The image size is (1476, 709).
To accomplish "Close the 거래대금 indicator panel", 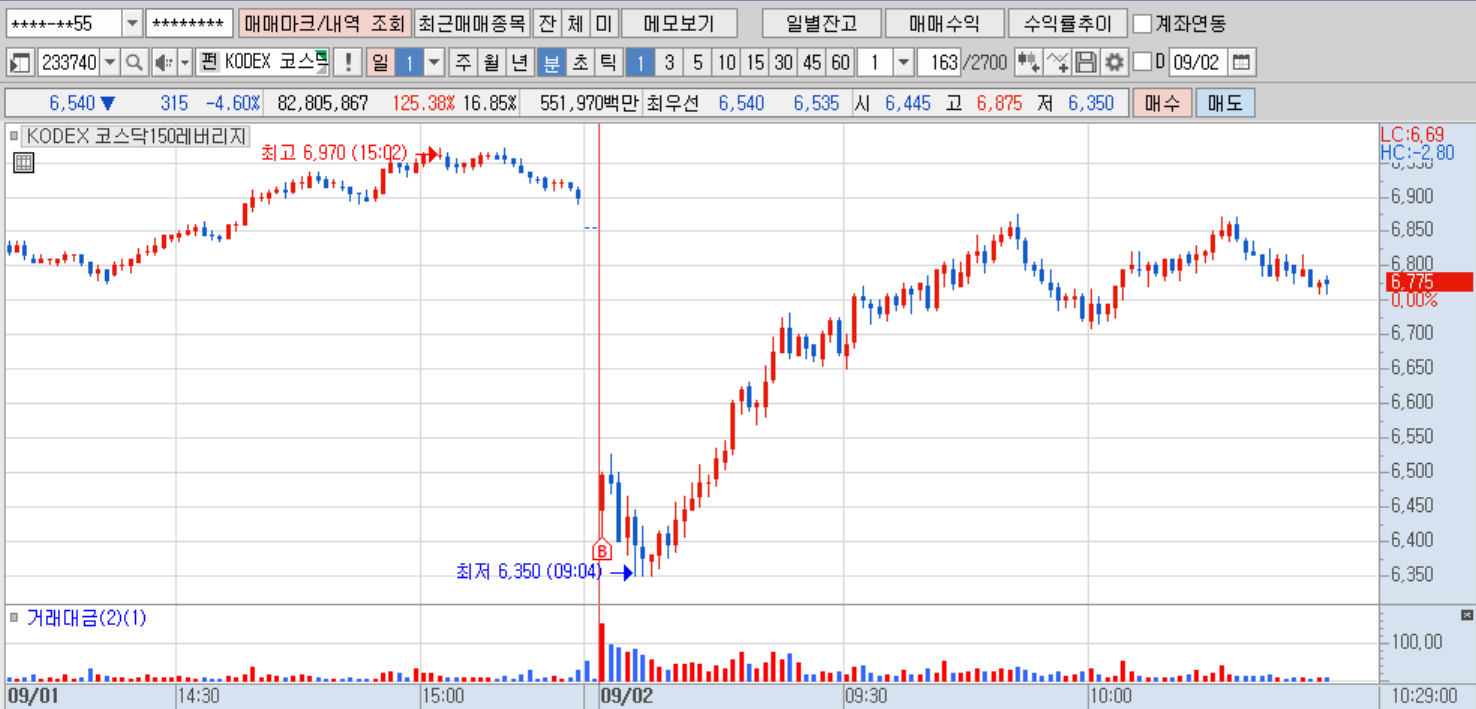I will click(x=1467, y=615).
